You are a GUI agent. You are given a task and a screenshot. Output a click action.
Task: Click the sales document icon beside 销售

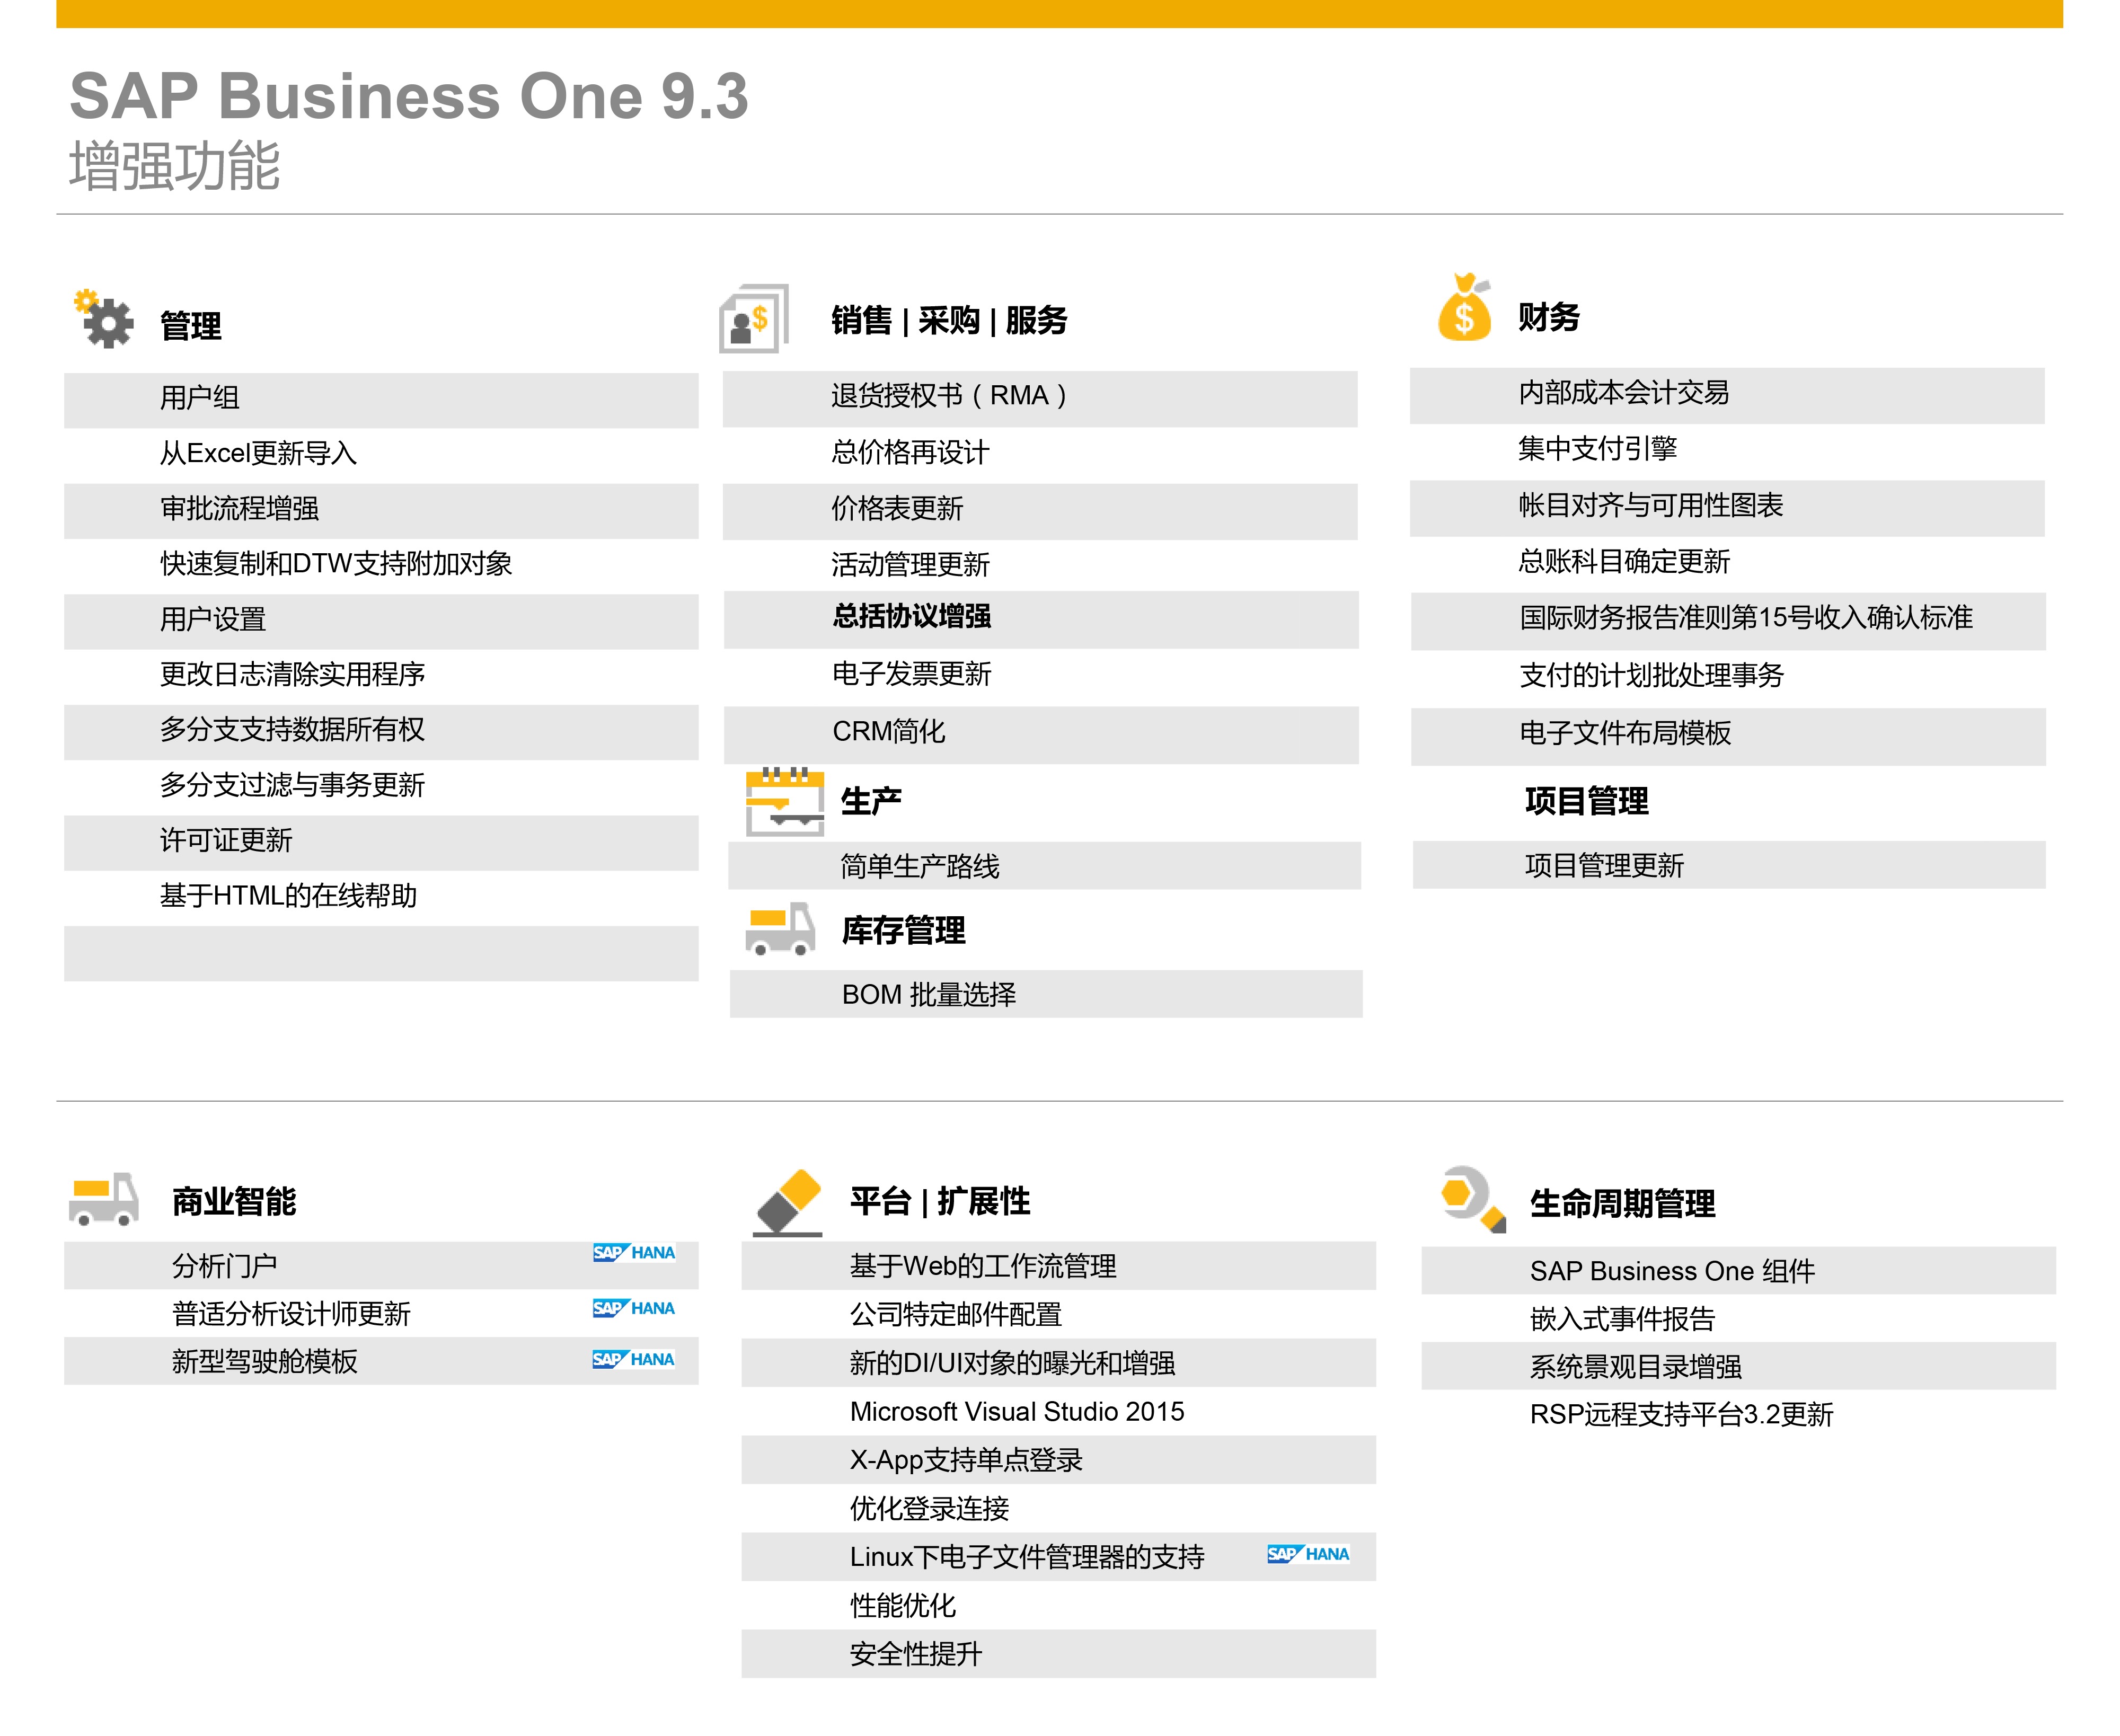point(754,319)
